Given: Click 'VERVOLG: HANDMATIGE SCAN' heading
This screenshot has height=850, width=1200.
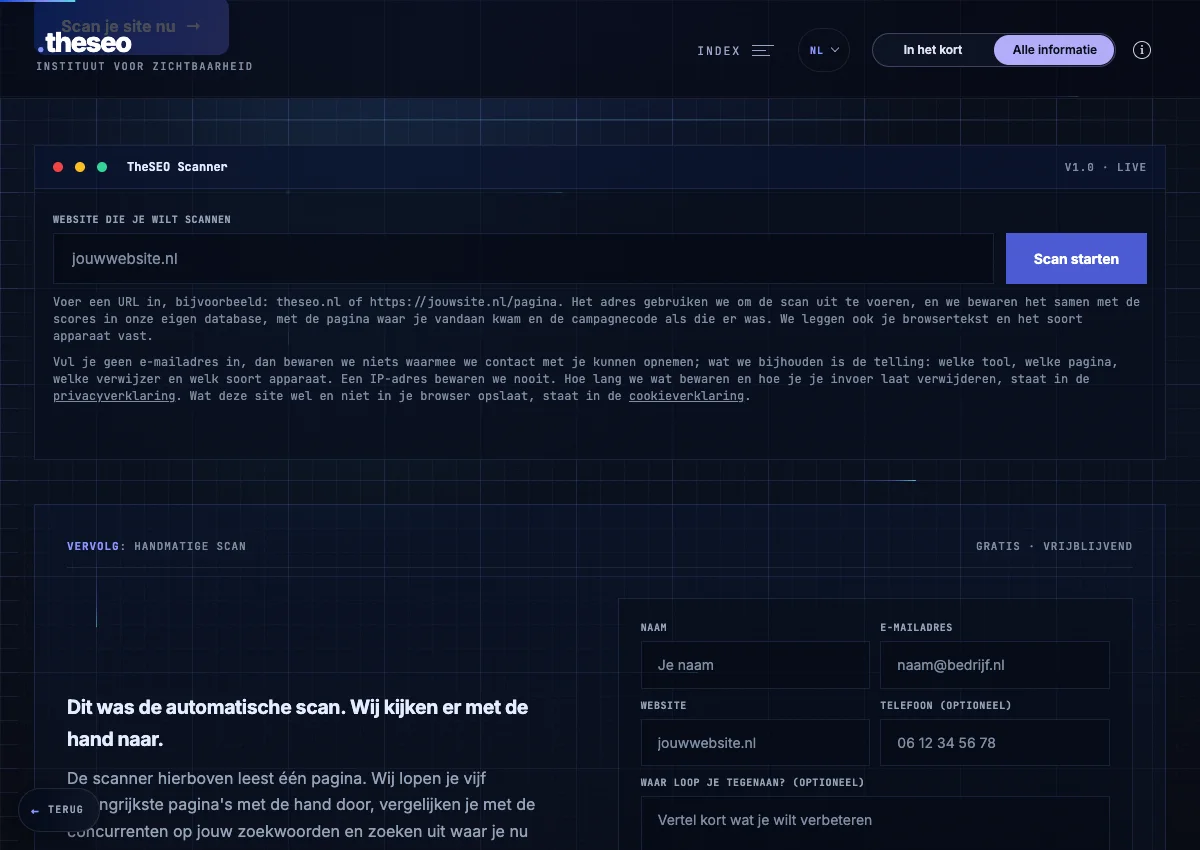Looking at the screenshot, I should pyautogui.click(x=156, y=546).
